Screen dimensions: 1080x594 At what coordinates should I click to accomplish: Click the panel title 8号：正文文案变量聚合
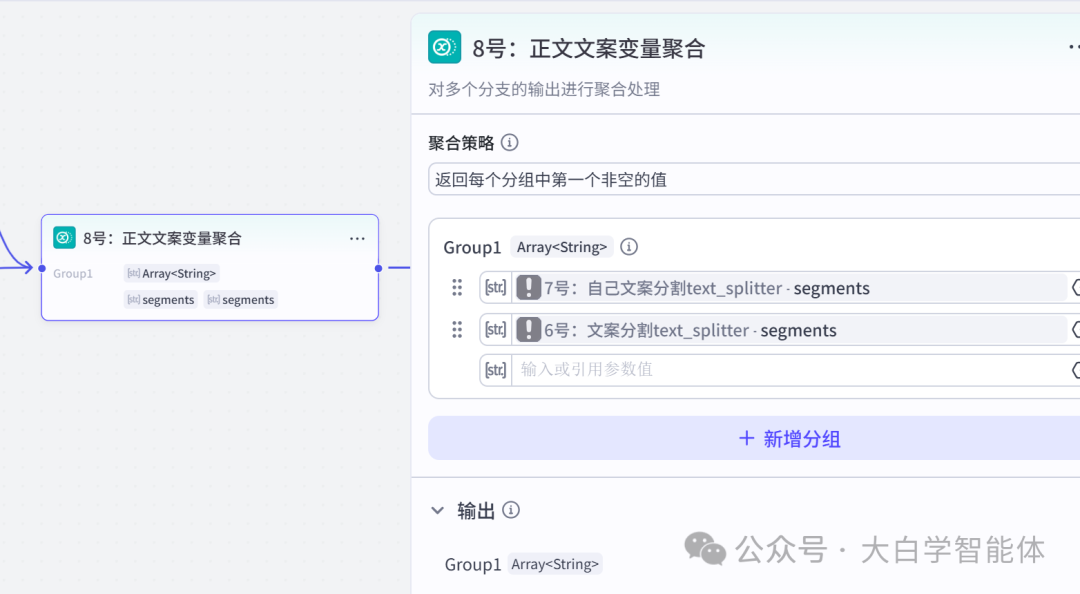click(x=589, y=49)
